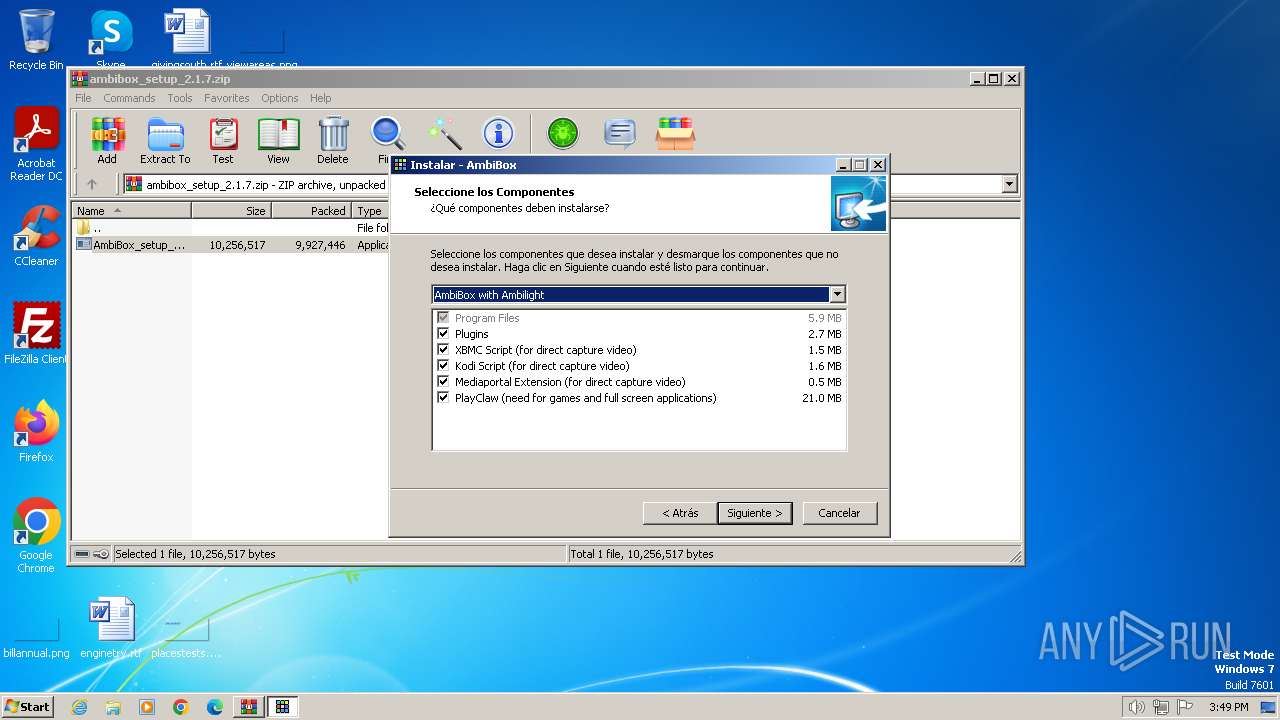Open the Favorites menu

pyautogui.click(x=227, y=98)
